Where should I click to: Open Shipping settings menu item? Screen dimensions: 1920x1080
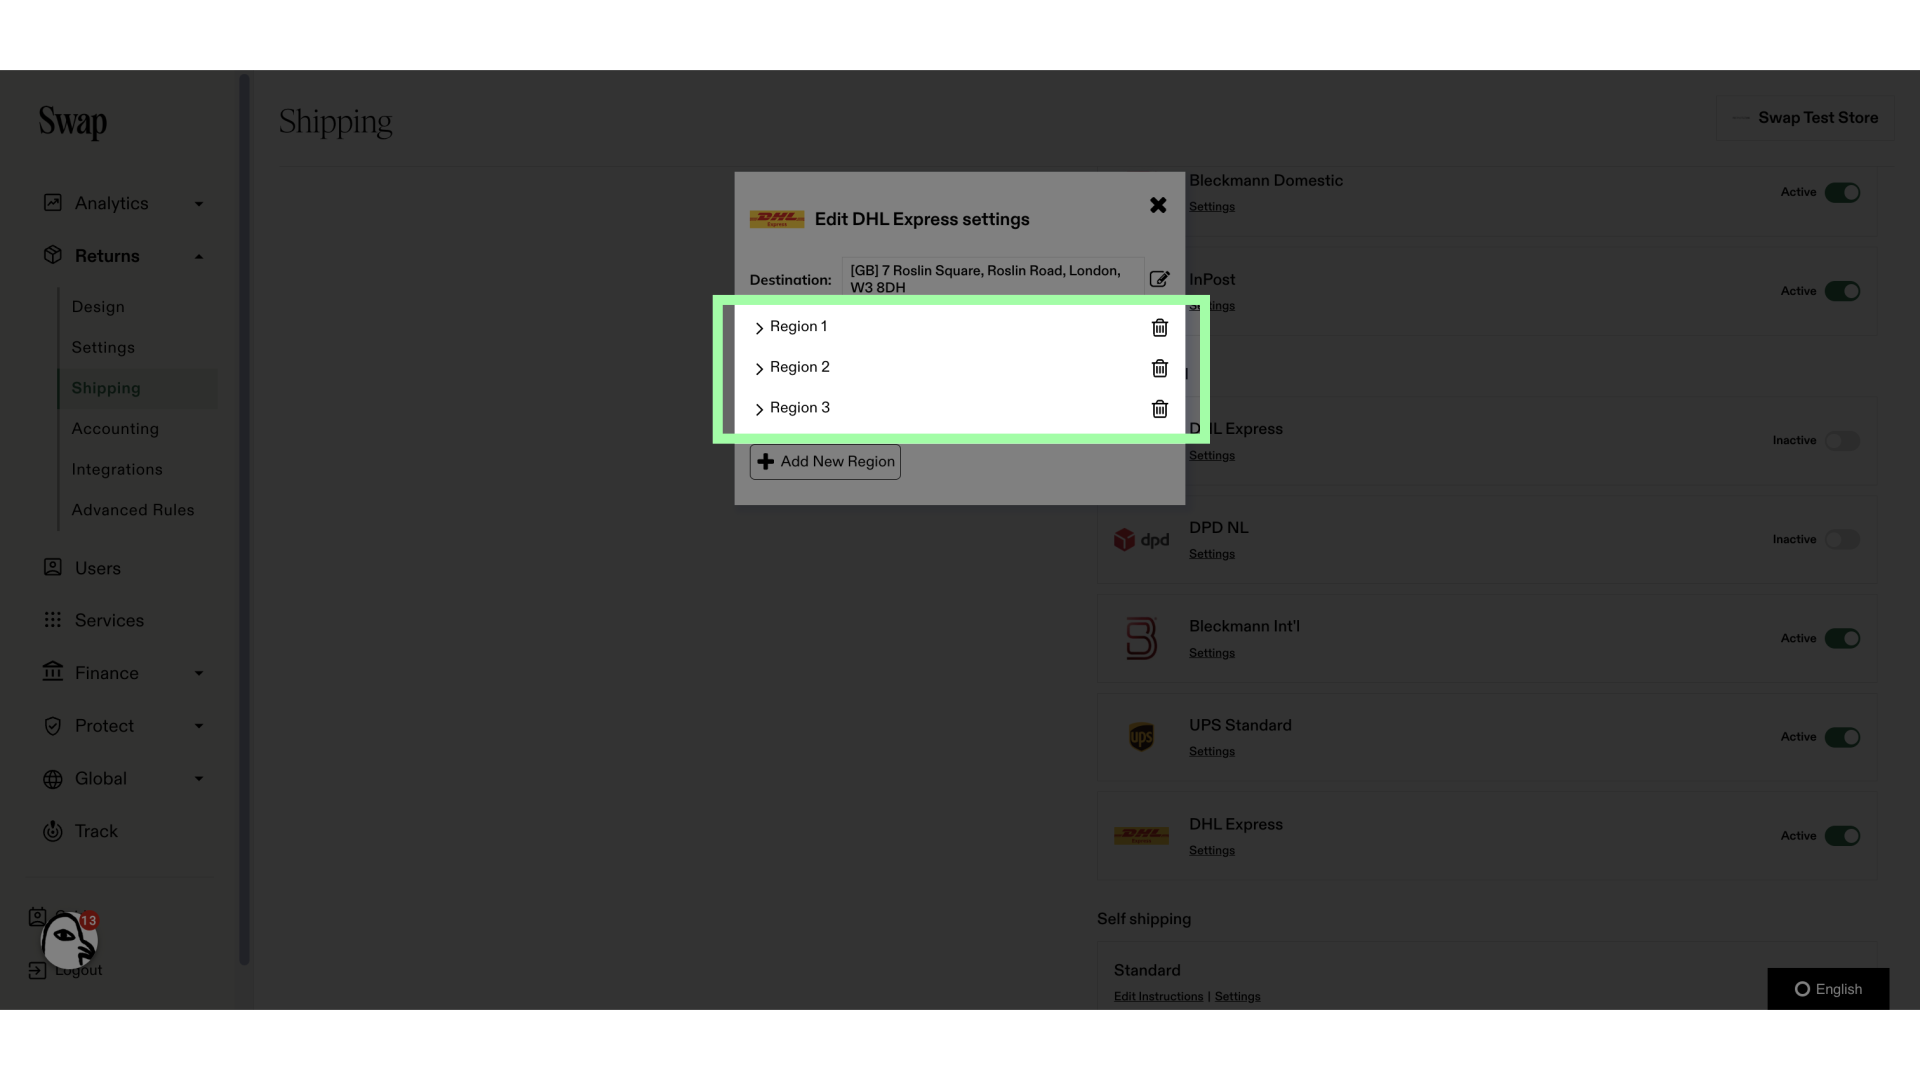pyautogui.click(x=105, y=388)
